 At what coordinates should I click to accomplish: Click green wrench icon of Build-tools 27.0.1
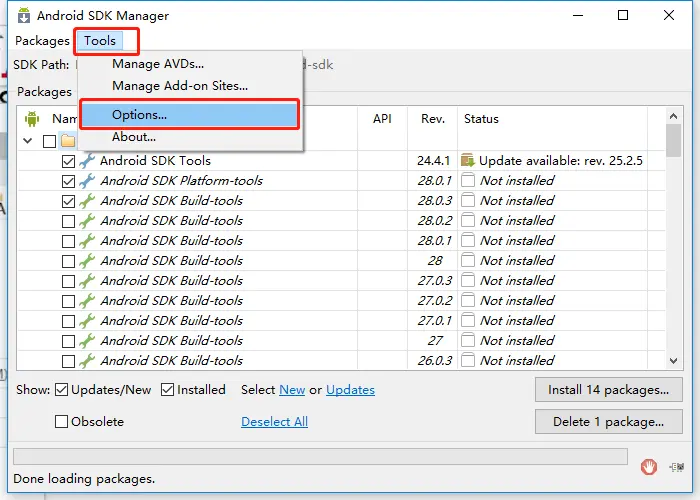(x=87, y=321)
